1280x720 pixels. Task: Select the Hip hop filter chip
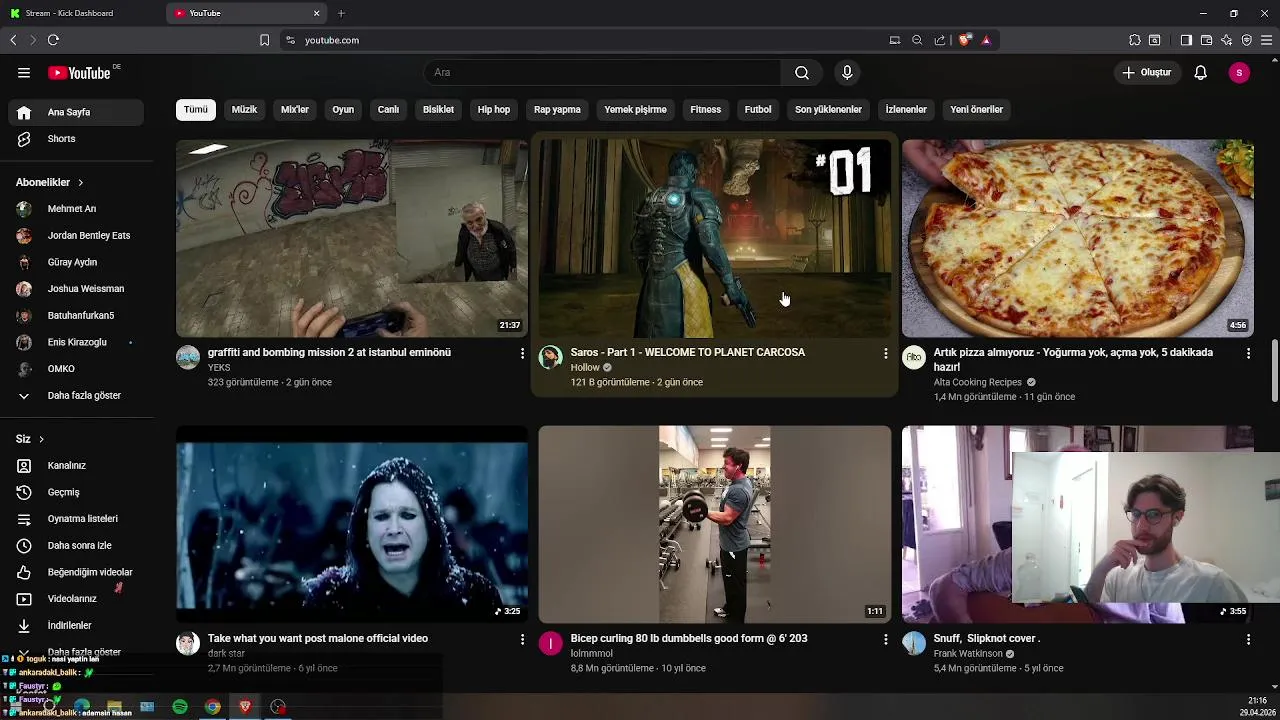pyautogui.click(x=494, y=109)
